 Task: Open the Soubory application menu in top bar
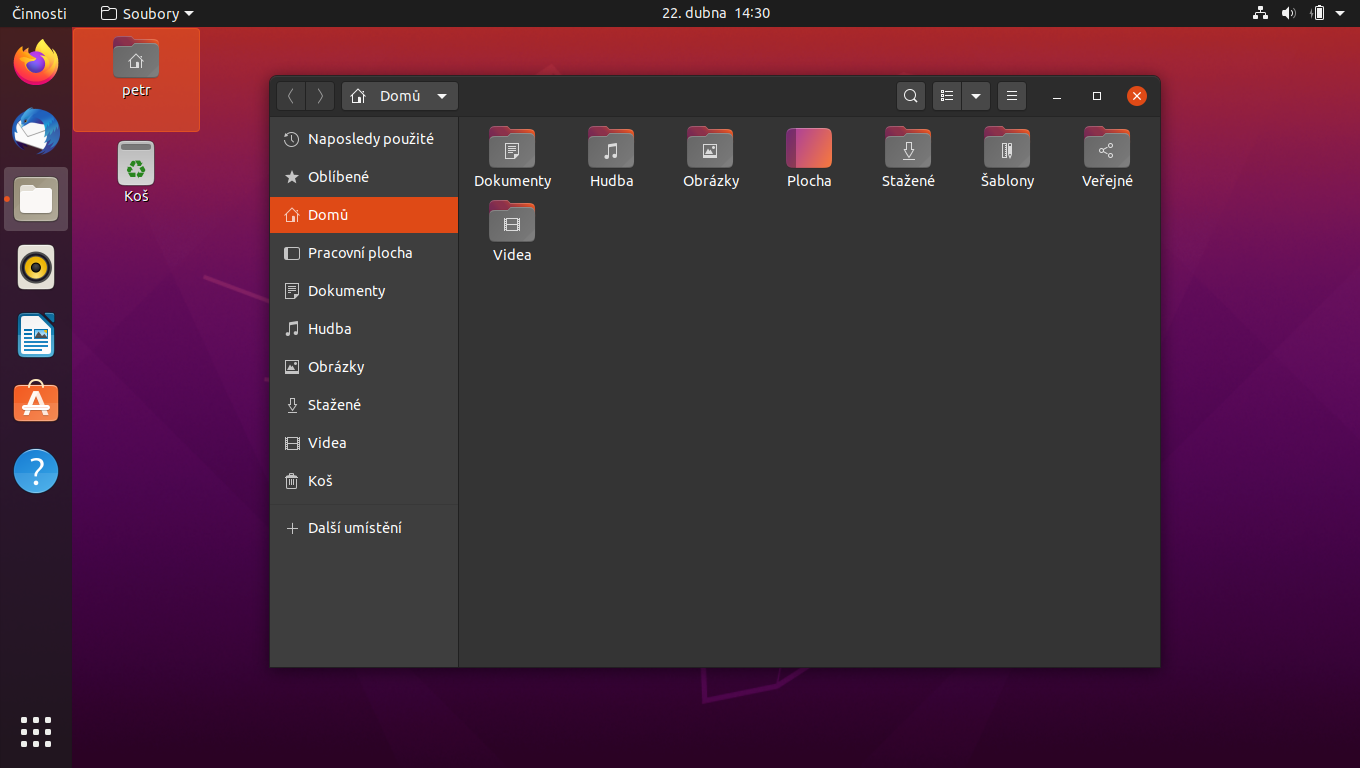tap(147, 13)
